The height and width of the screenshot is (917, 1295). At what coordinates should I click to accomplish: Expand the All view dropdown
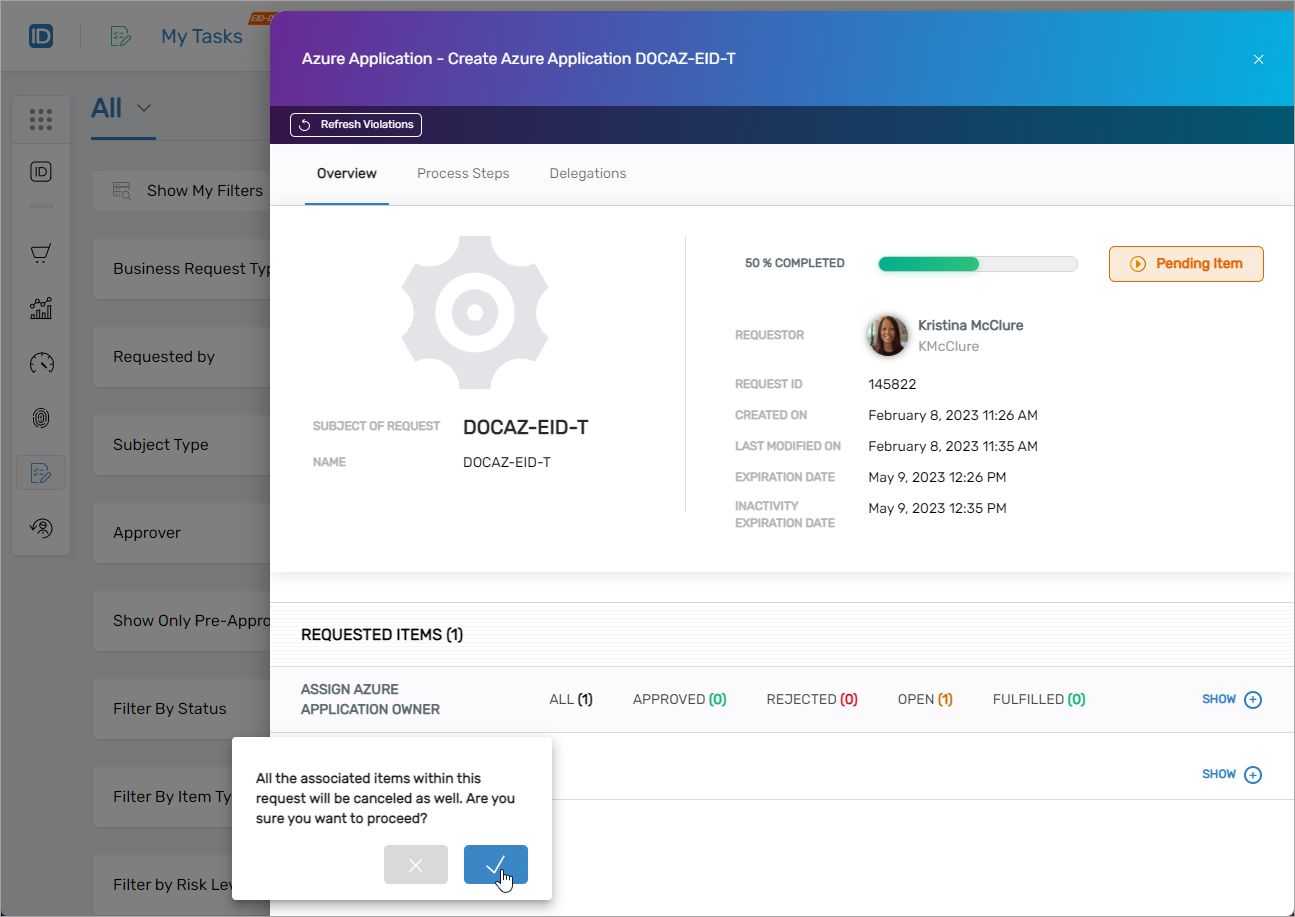(121, 108)
